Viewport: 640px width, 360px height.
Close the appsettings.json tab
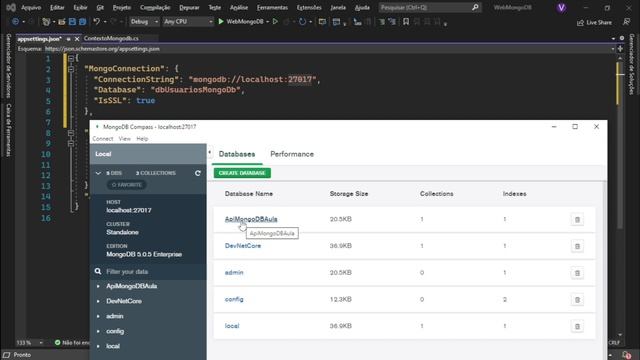tap(77, 39)
